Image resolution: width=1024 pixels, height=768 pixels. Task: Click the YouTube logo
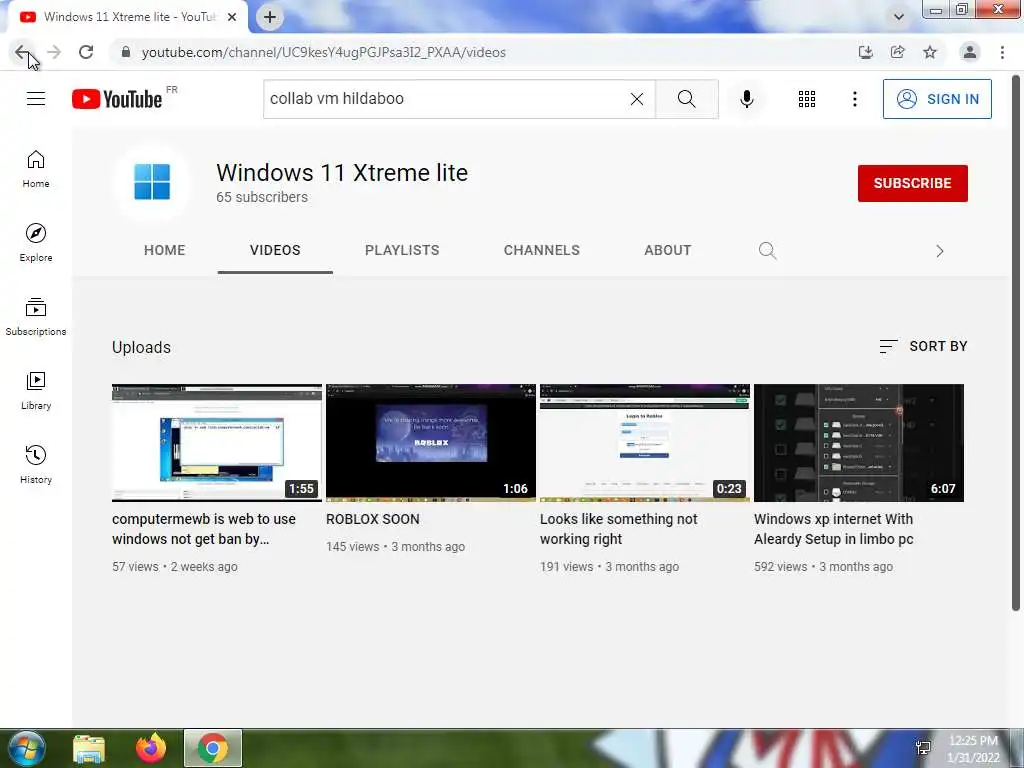pos(117,99)
